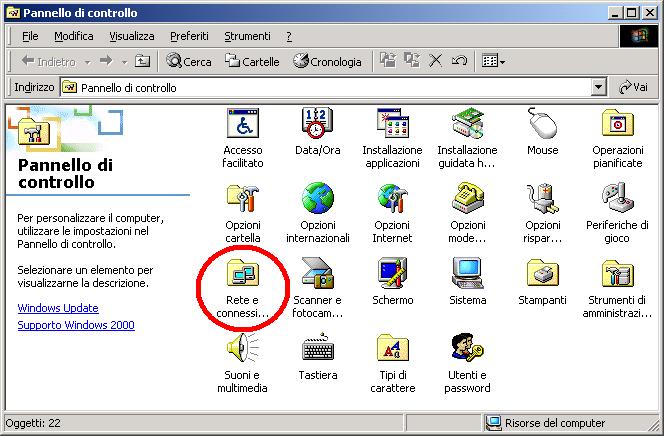
Task: Open Opzioni risparmio energia icon
Action: (542, 198)
